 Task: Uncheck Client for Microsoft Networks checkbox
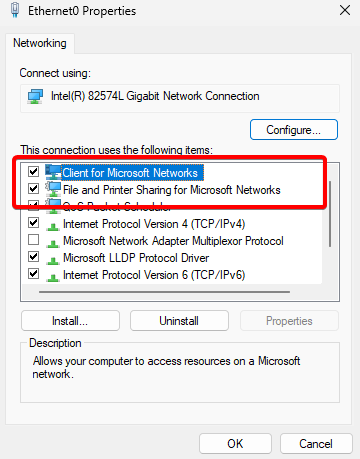coord(33,172)
